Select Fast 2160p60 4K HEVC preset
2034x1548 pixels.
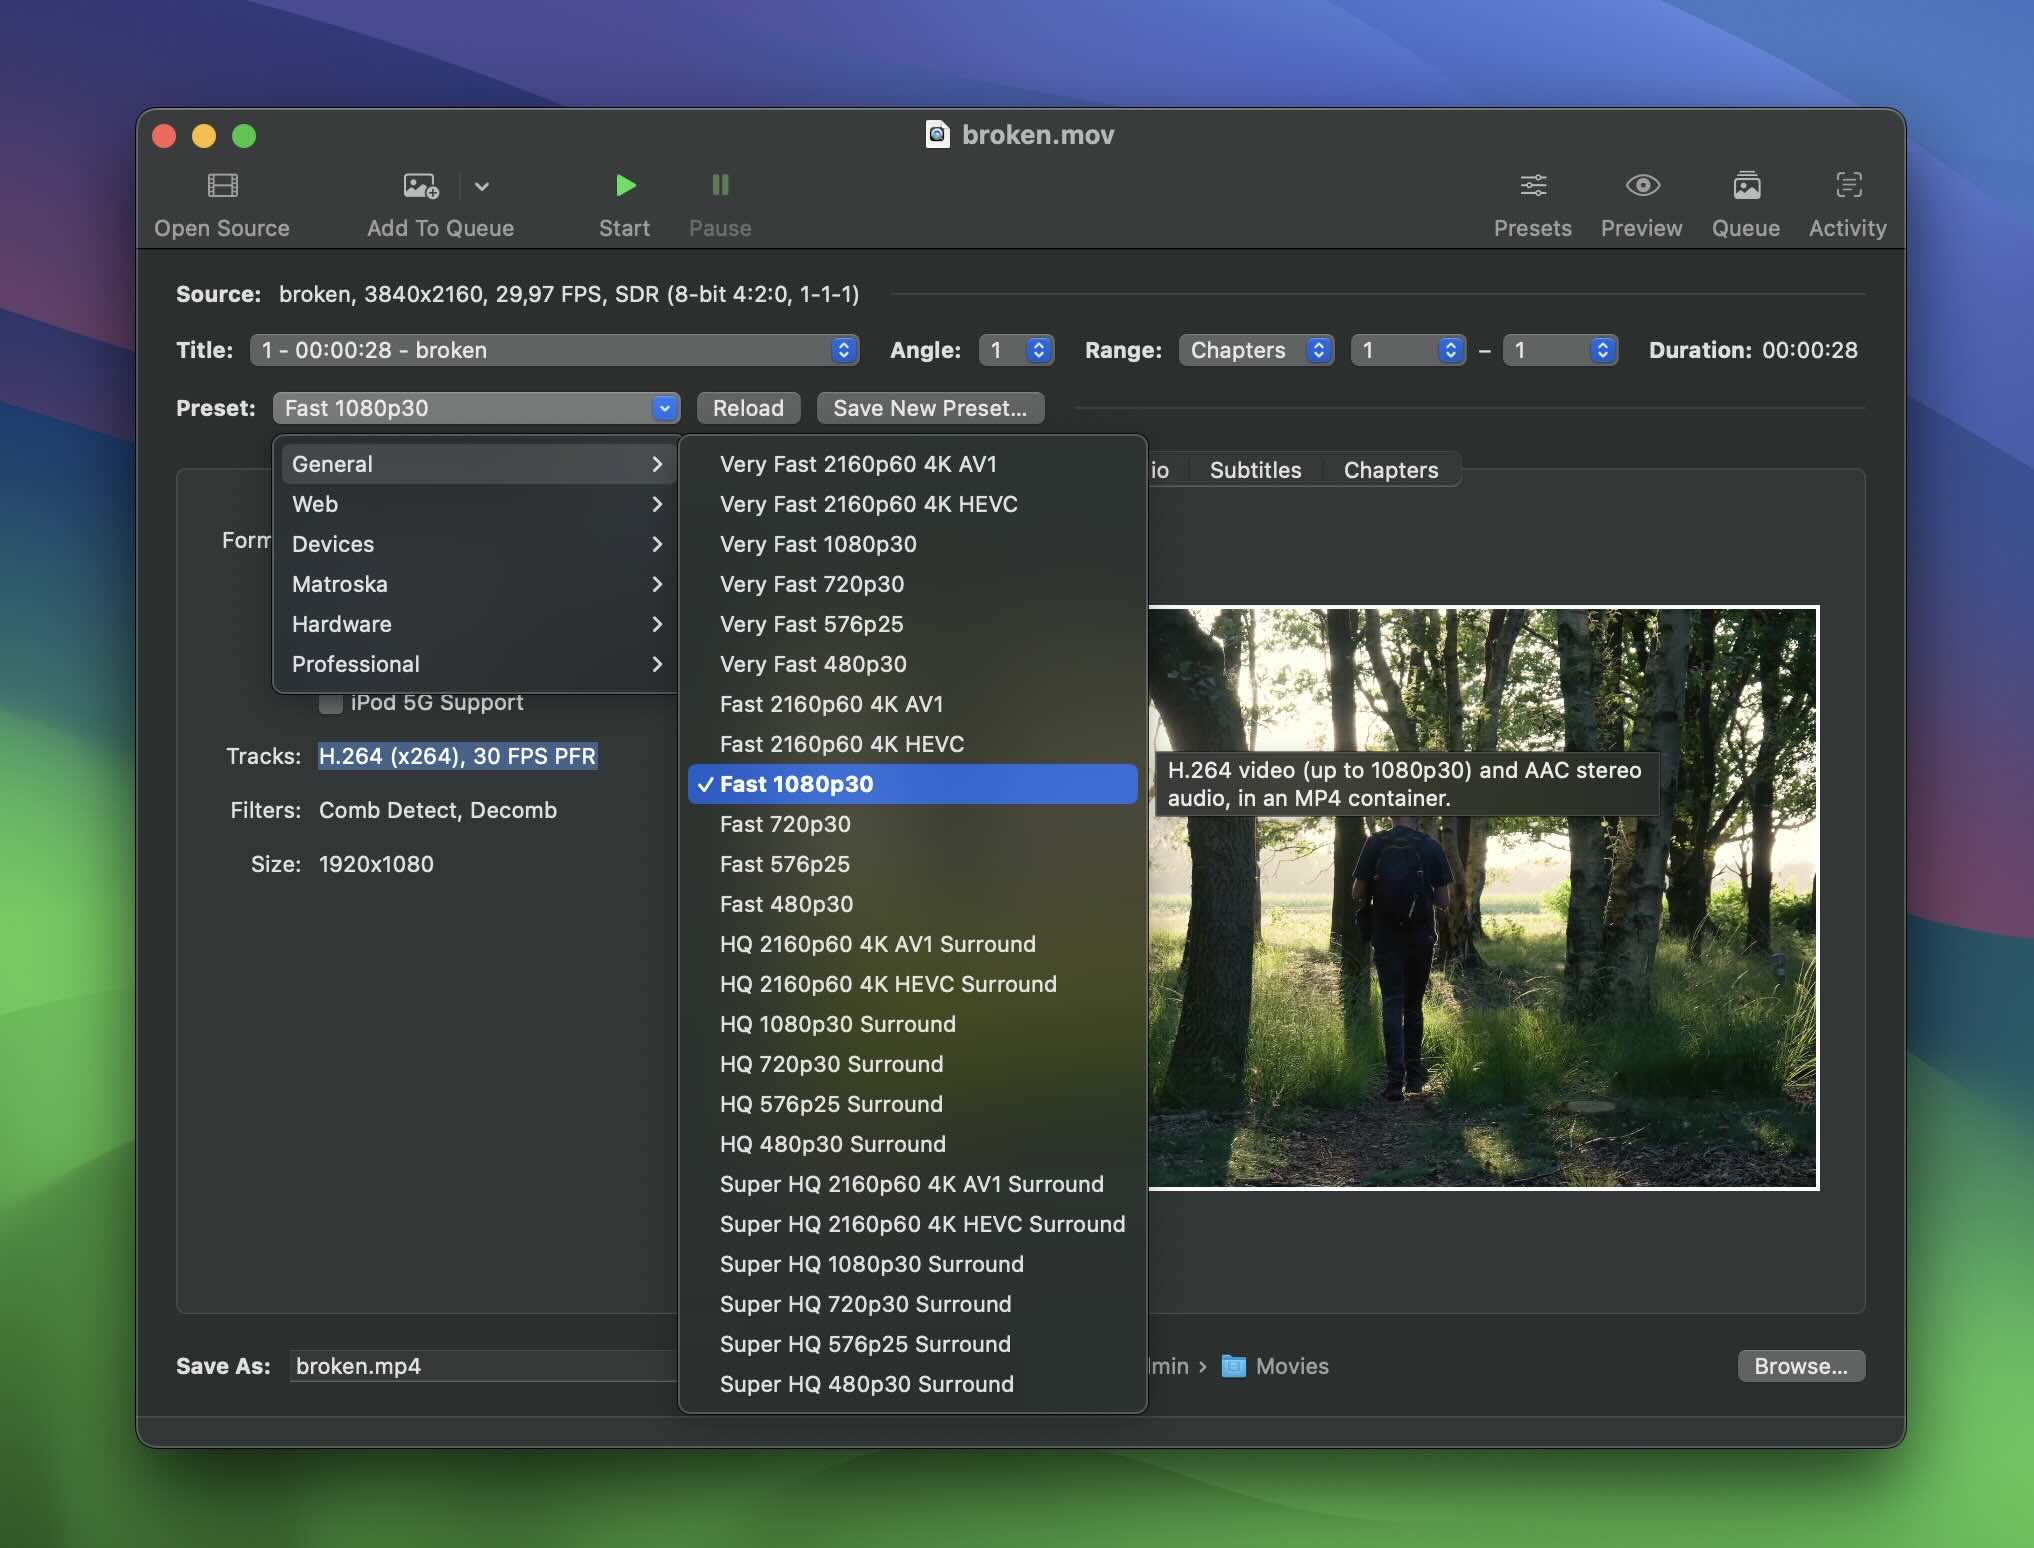point(913,744)
